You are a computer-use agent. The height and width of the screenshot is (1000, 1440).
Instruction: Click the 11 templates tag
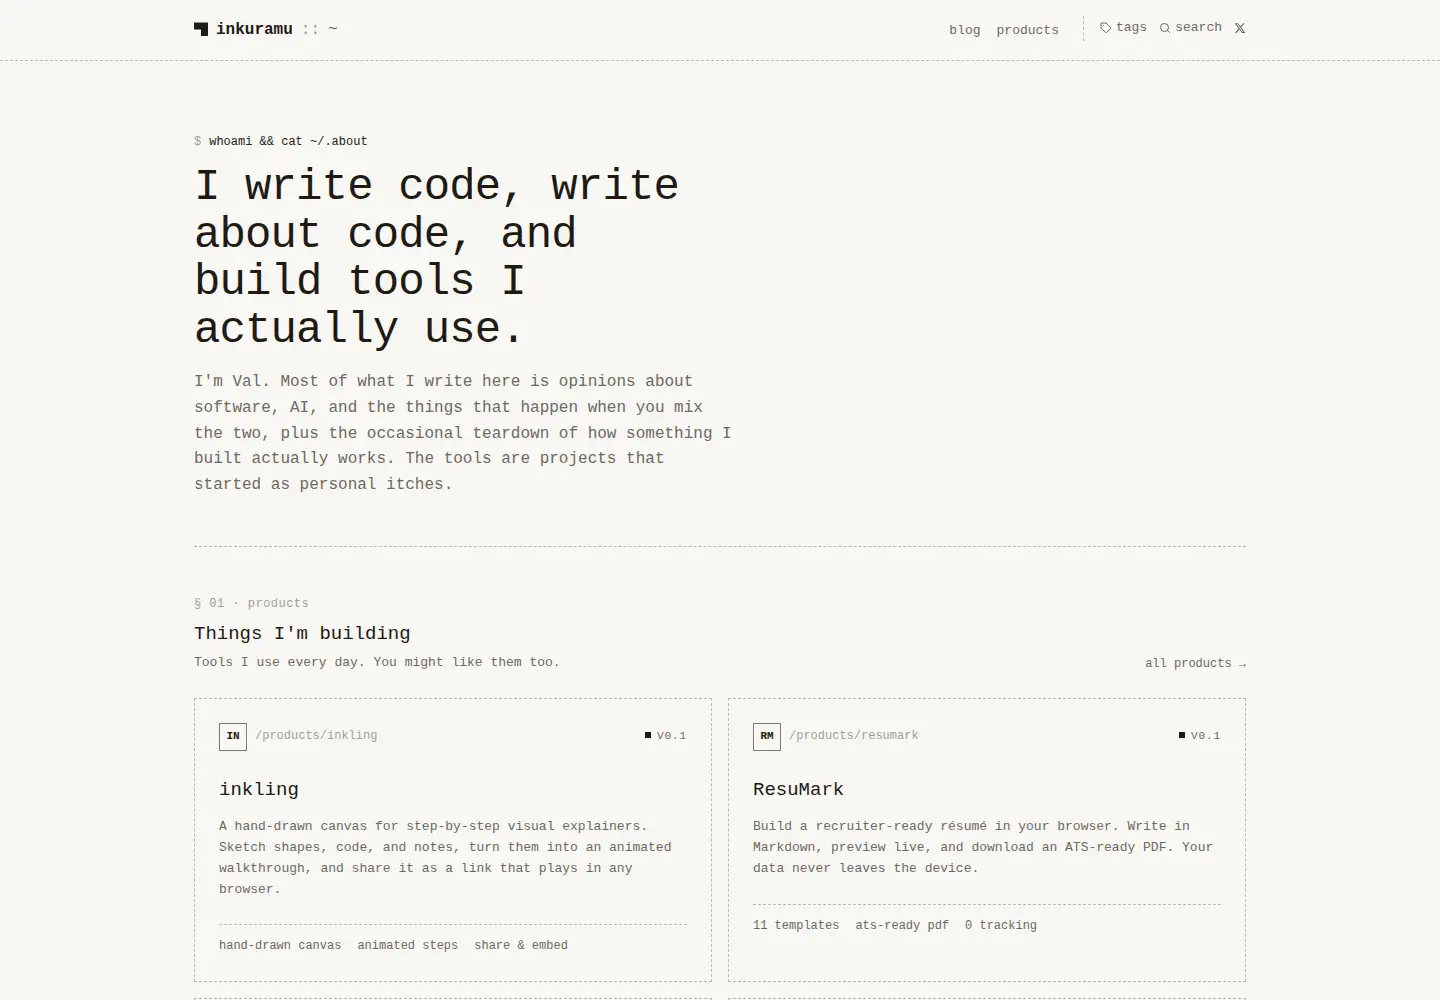tap(796, 925)
